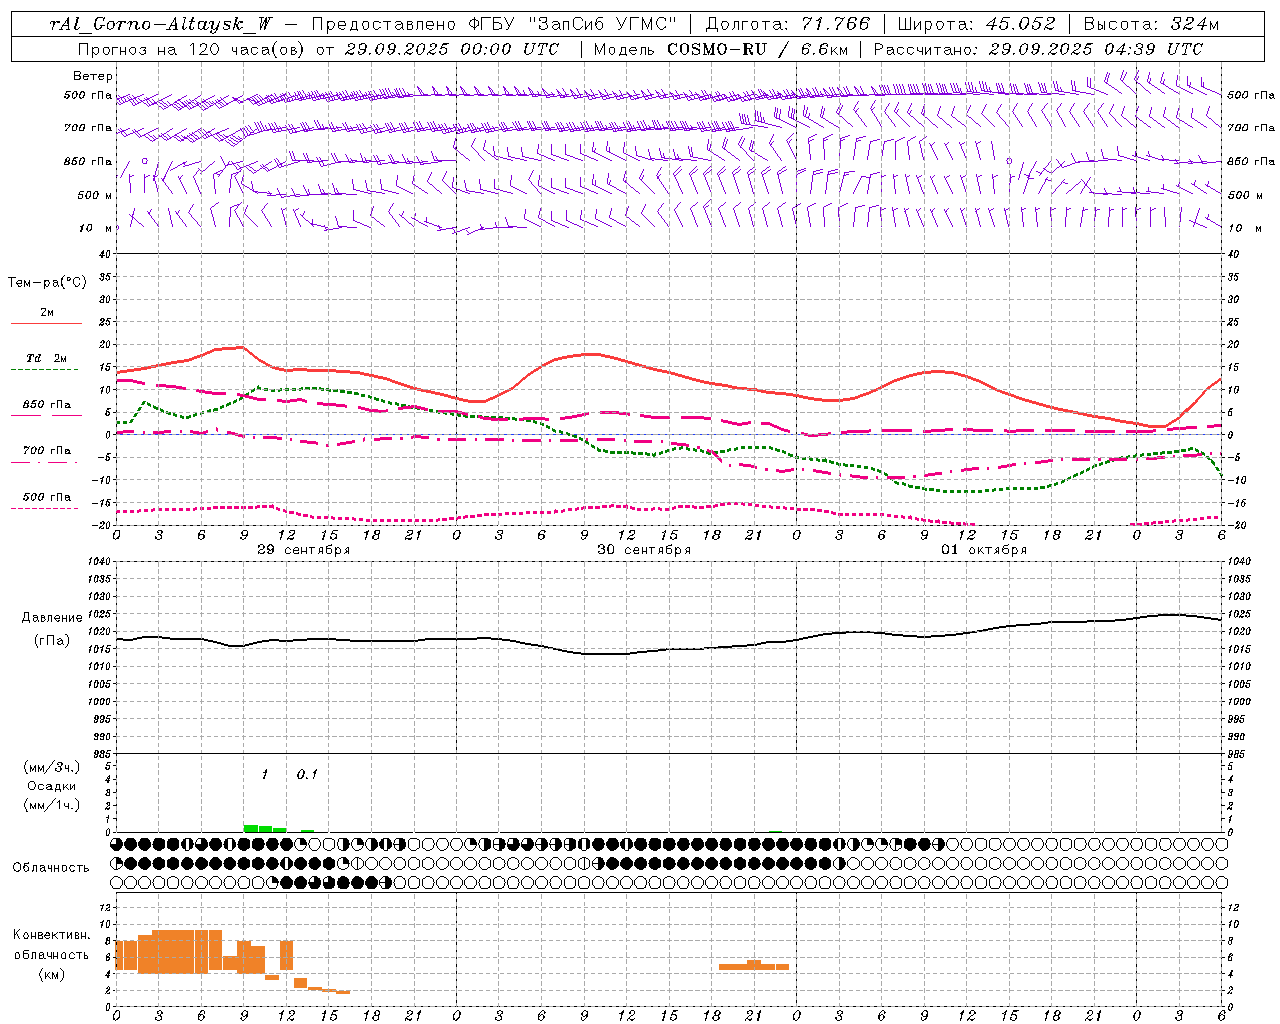Click the 30 сентября date label
The height and width of the screenshot is (1024, 1280).
click(x=644, y=549)
